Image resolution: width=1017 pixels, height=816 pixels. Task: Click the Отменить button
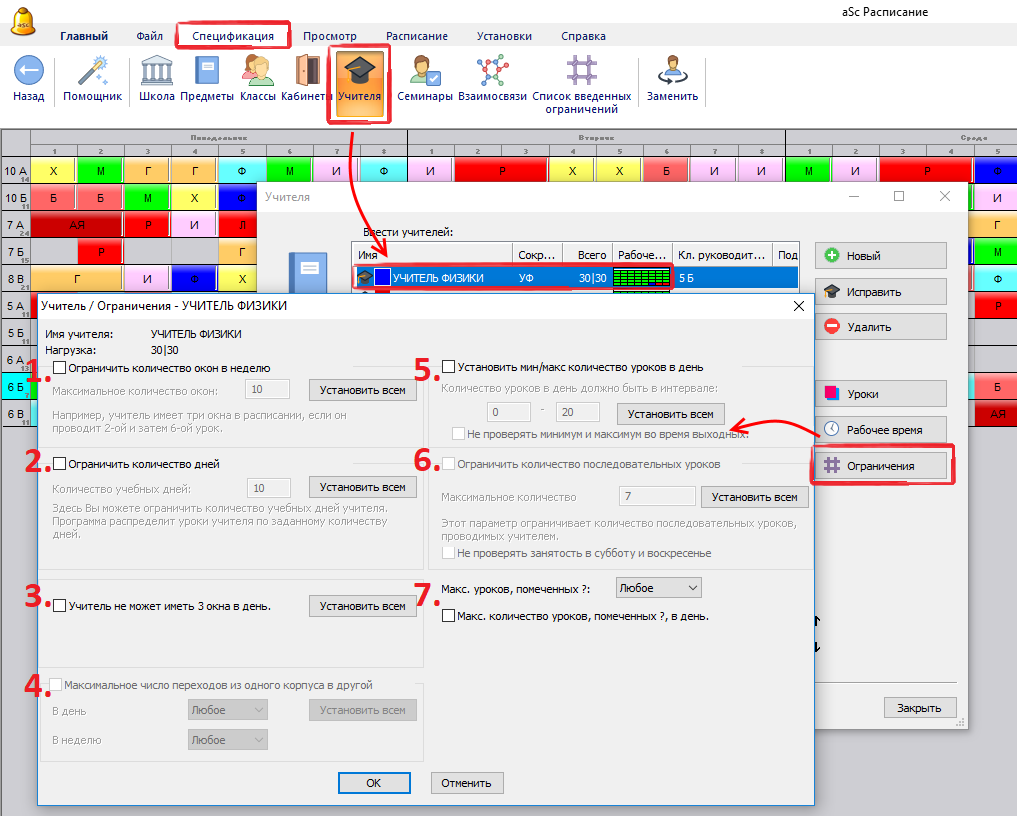[467, 783]
